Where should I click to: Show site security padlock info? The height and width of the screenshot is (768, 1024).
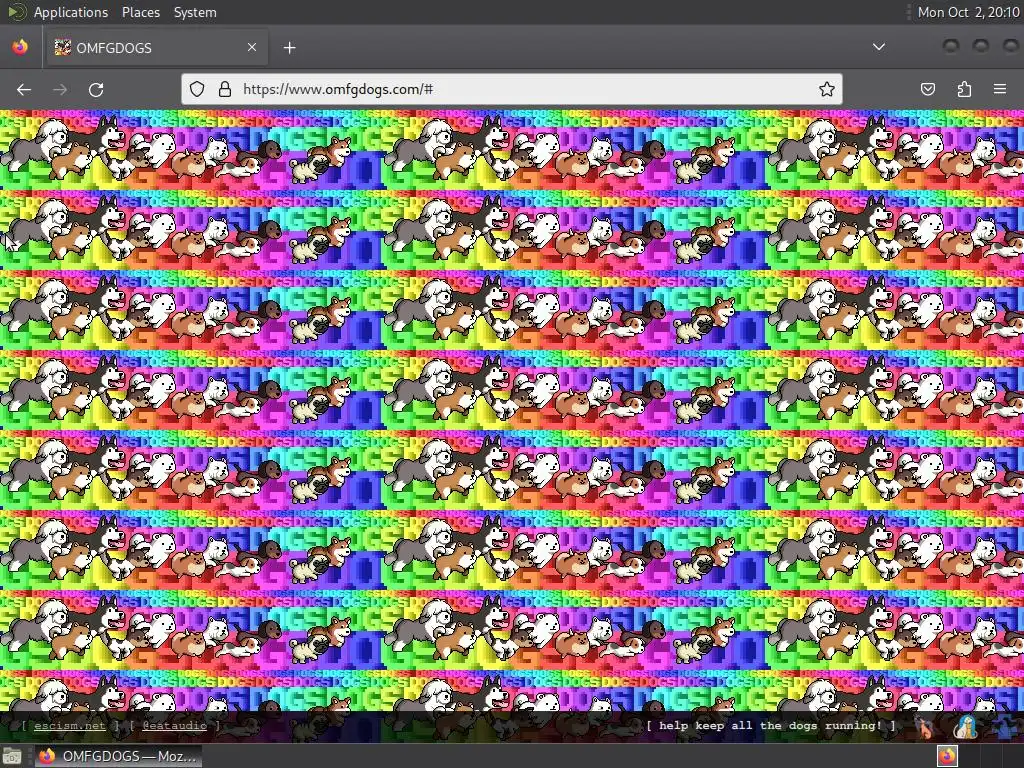(x=225, y=89)
